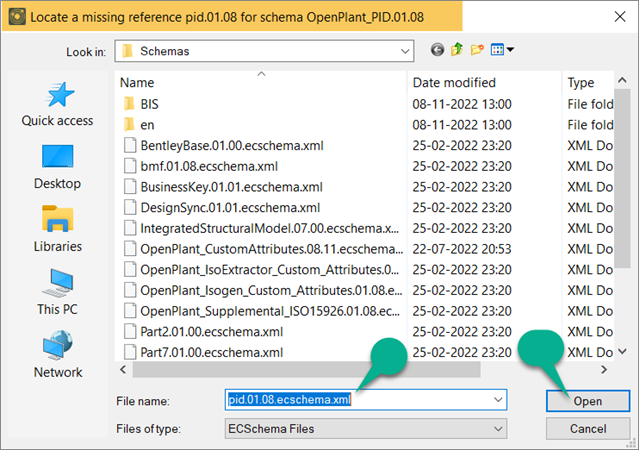Open Libraries from the places bar
The width and height of the screenshot is (639, 450).
pyautogui.click(x=57, y=230)
